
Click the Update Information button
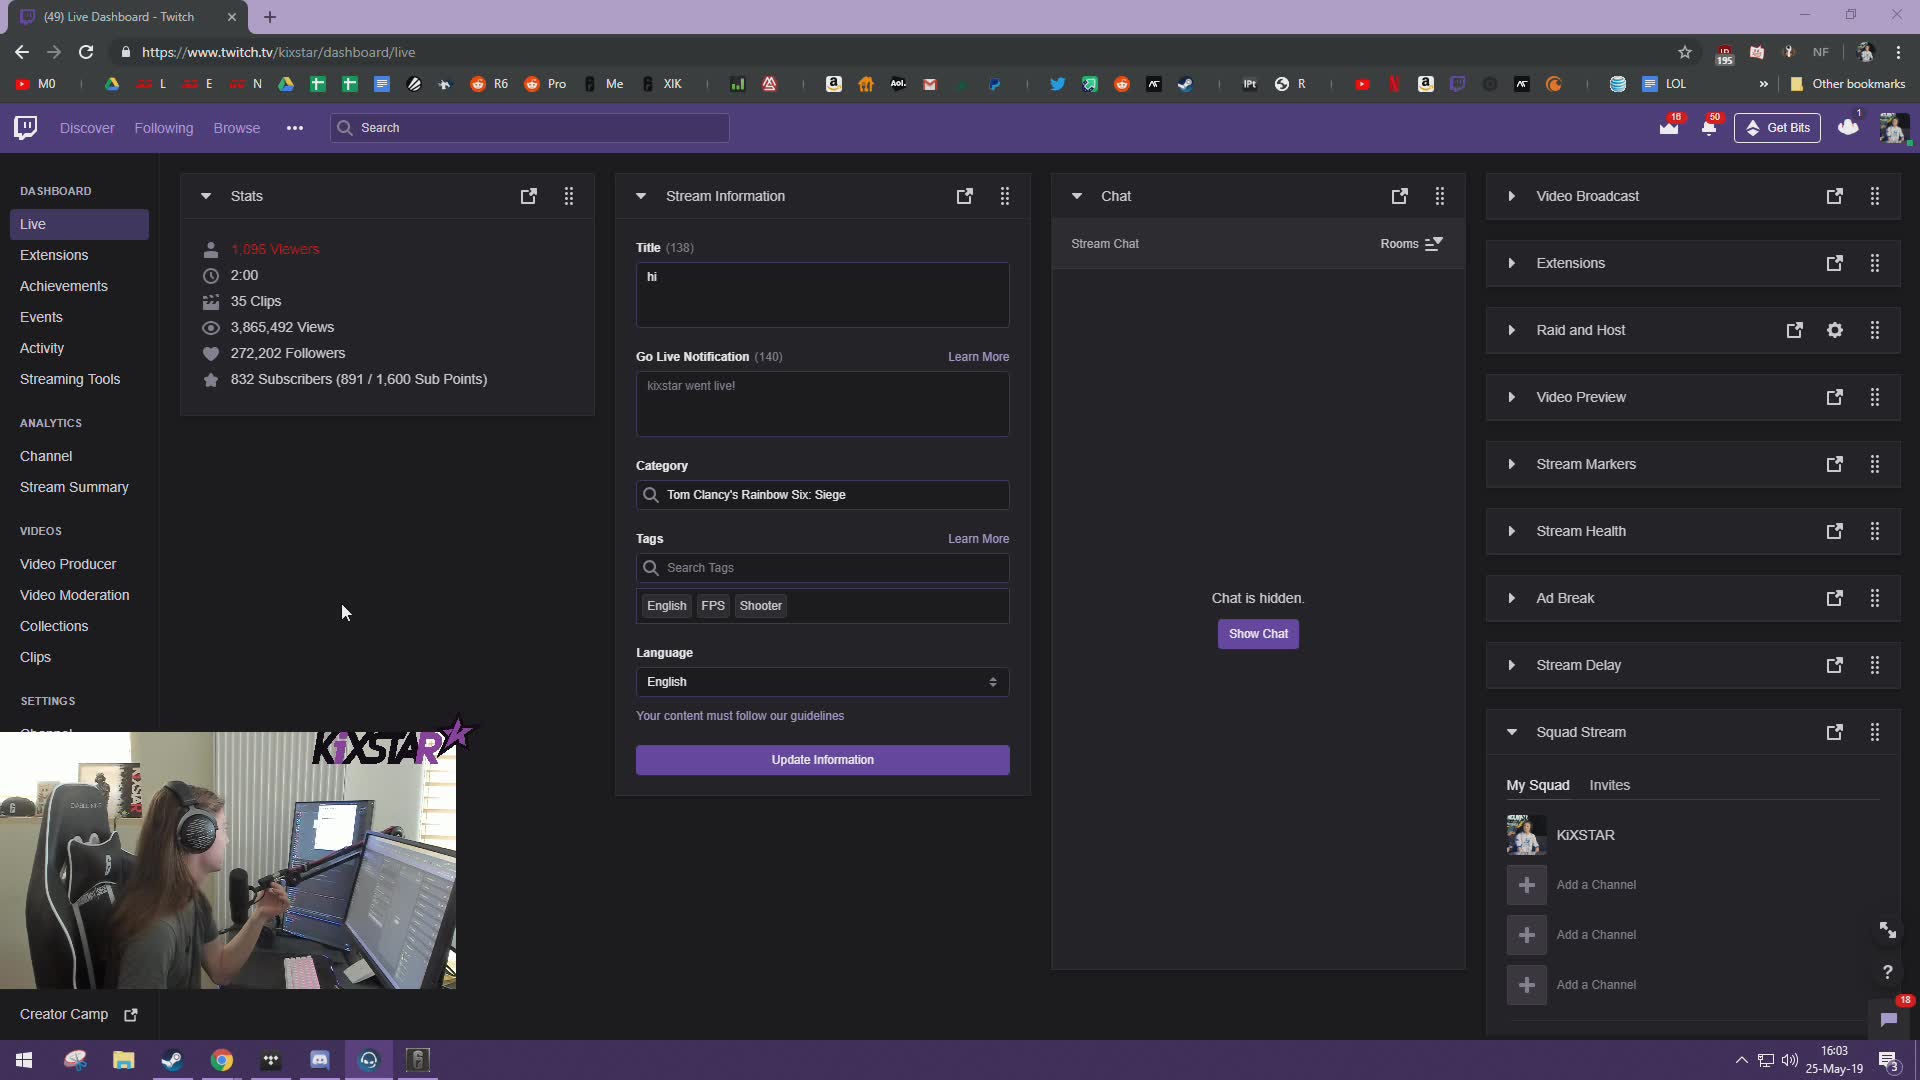(822, 758)
